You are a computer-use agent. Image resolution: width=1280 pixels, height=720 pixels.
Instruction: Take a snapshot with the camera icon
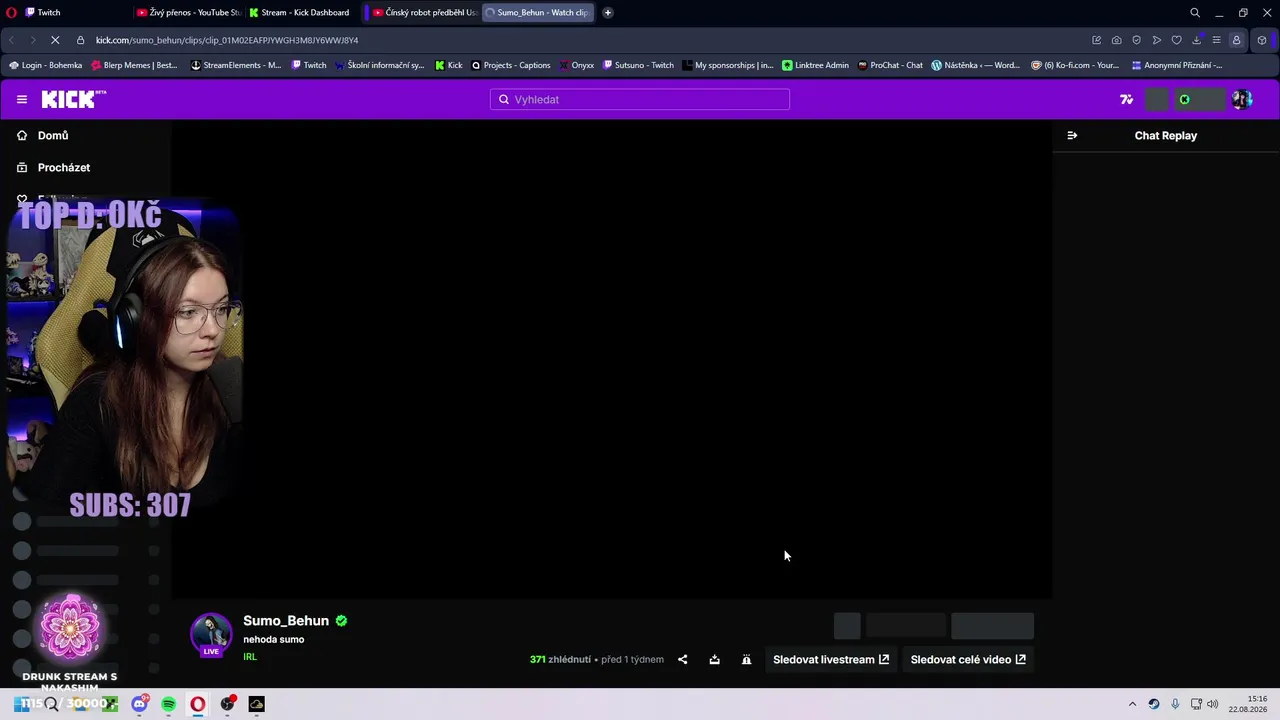point(1117,40)
